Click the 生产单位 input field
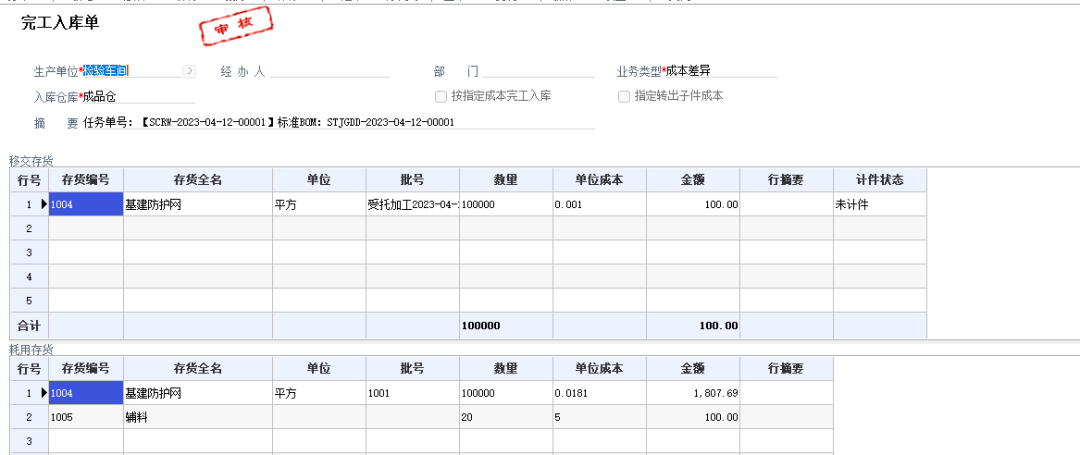1080x455 pixels. tap(130, 71)
